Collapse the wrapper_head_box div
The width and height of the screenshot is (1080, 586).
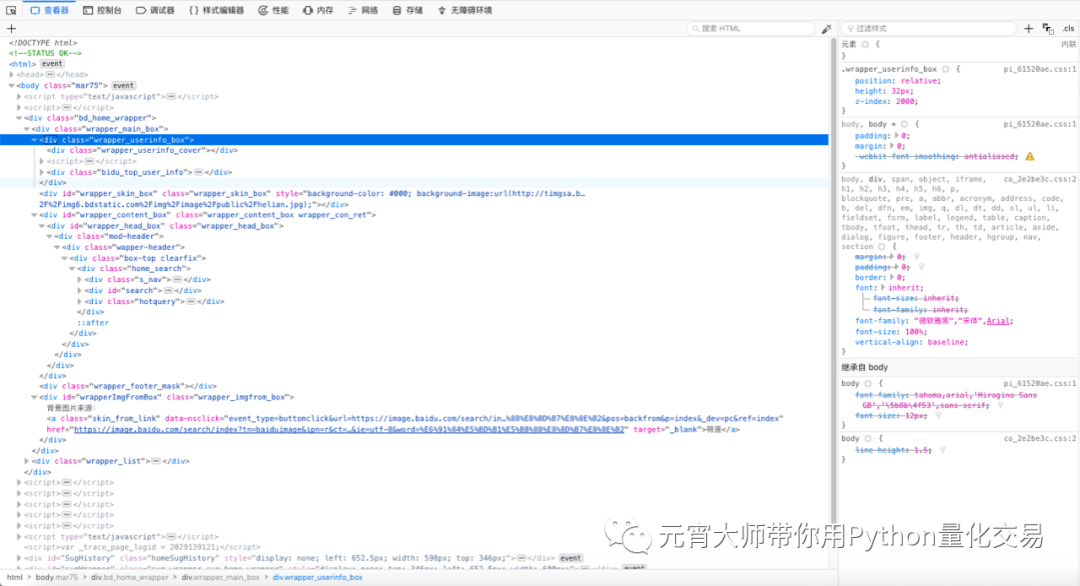pos(42,226)
